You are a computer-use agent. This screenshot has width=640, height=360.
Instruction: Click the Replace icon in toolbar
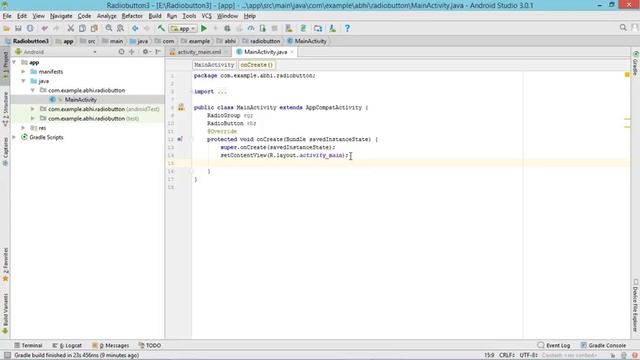pyautogui.click(x=120, y=29)
